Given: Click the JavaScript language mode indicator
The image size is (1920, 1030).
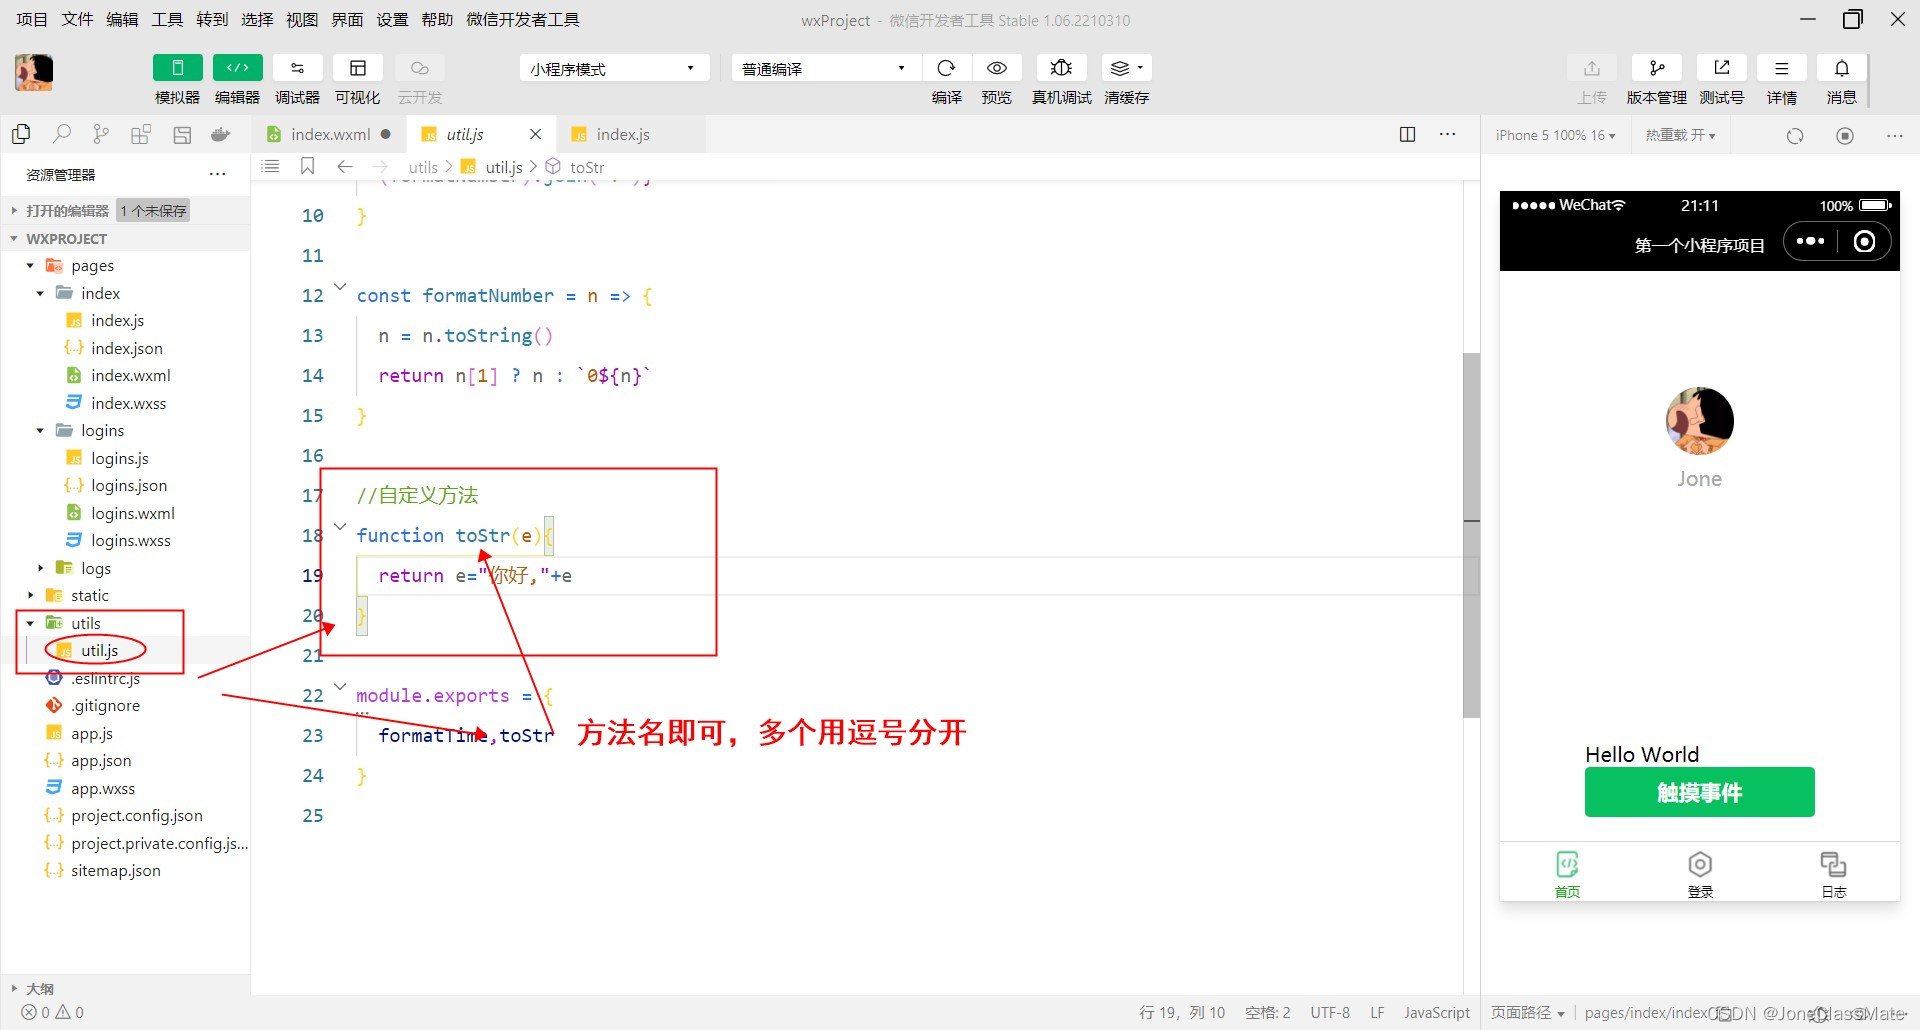Looking at the screenshot, I should (x=1436, y=1012).
